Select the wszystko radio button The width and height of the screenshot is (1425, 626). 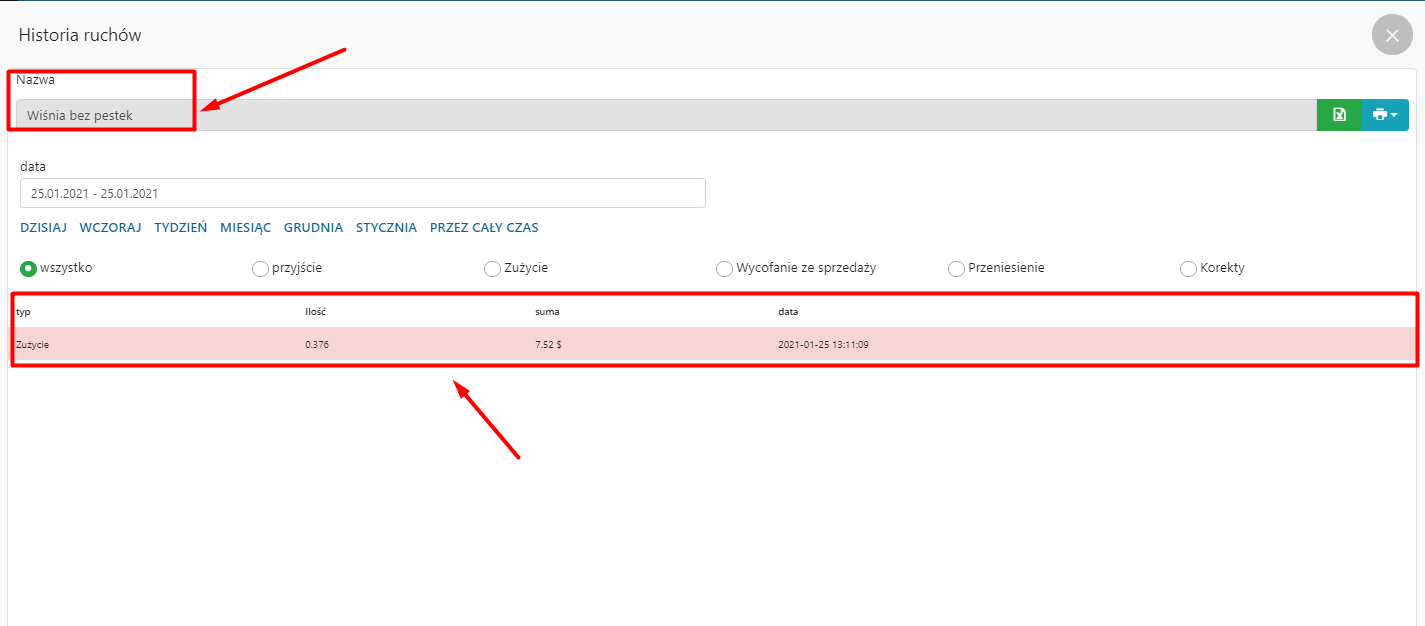click(28, 268)
